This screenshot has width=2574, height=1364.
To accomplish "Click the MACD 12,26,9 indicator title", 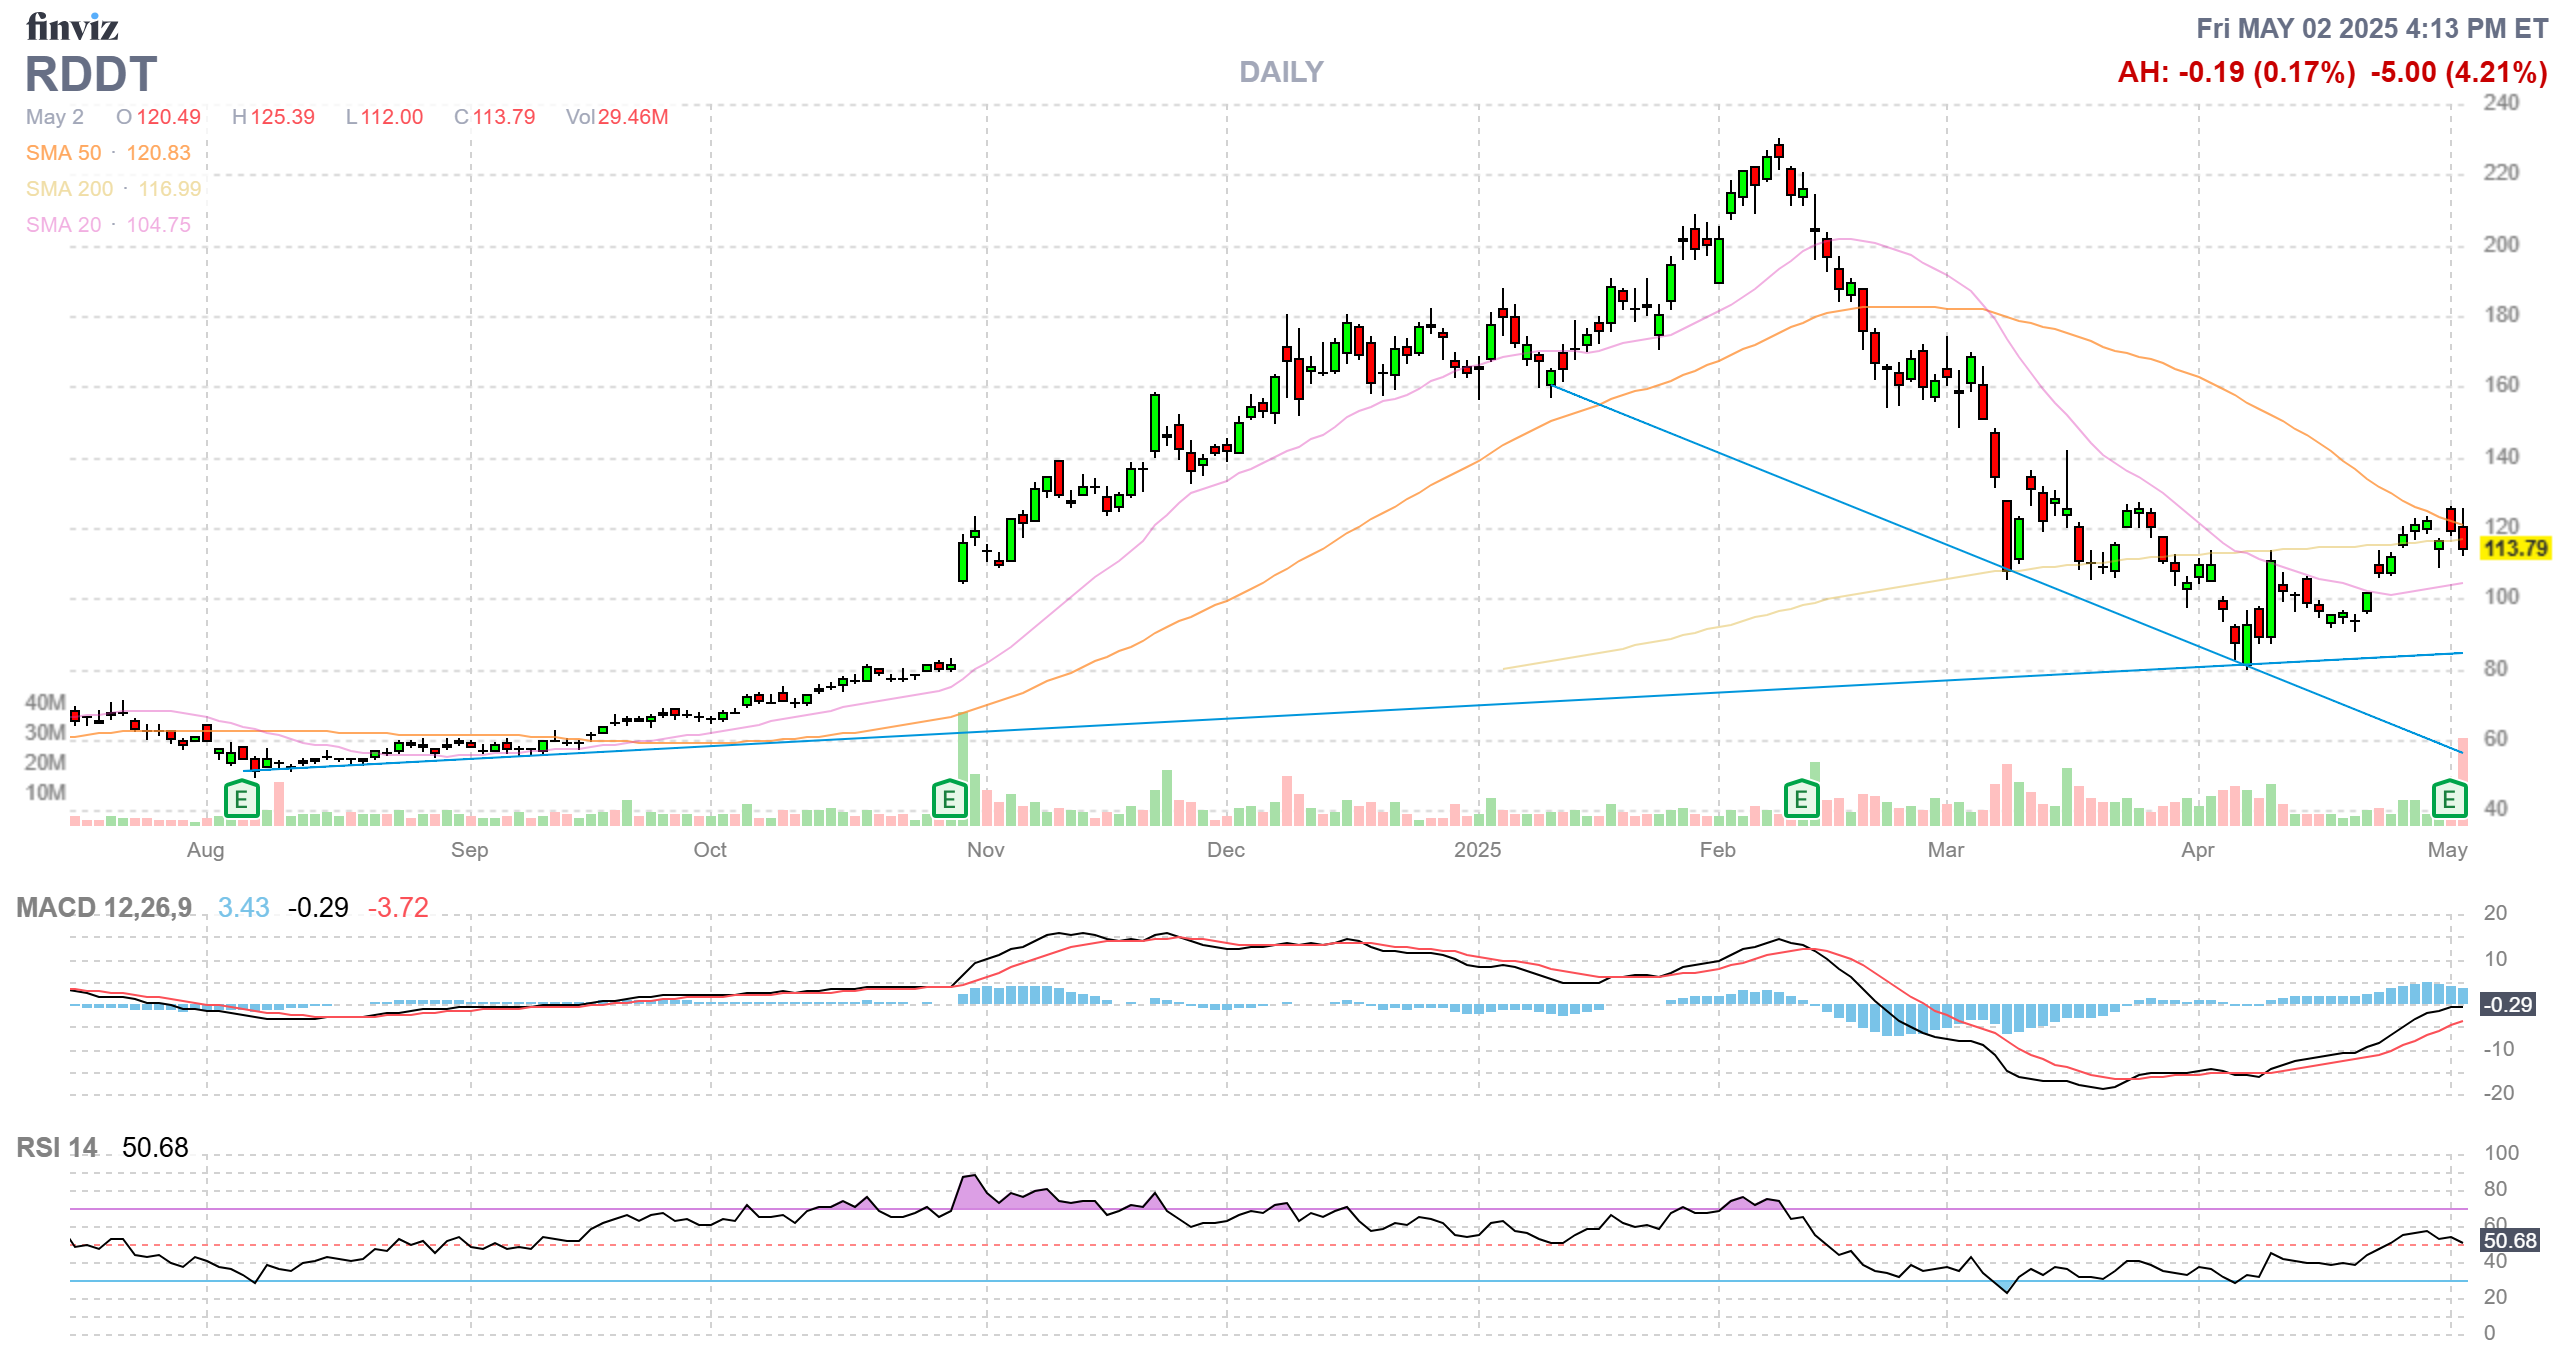I will pos(104,907).
